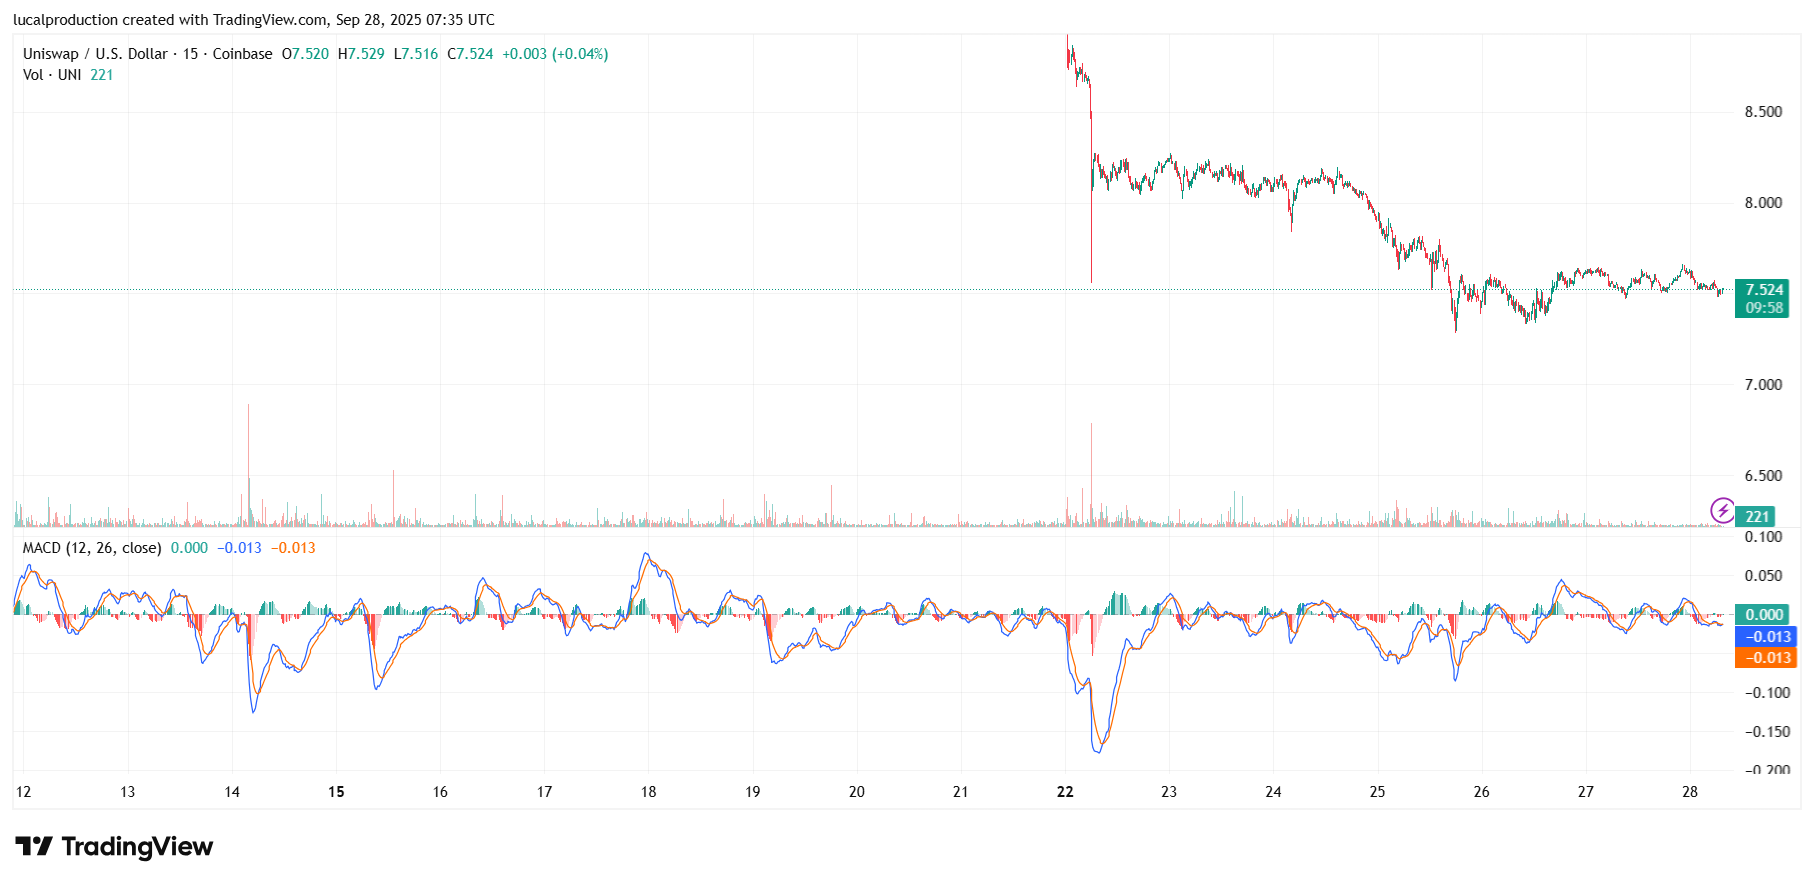Click the 0.050 MACD axis label
The width and height of the screenshot is (1814, 884).
pos(1763,576)
